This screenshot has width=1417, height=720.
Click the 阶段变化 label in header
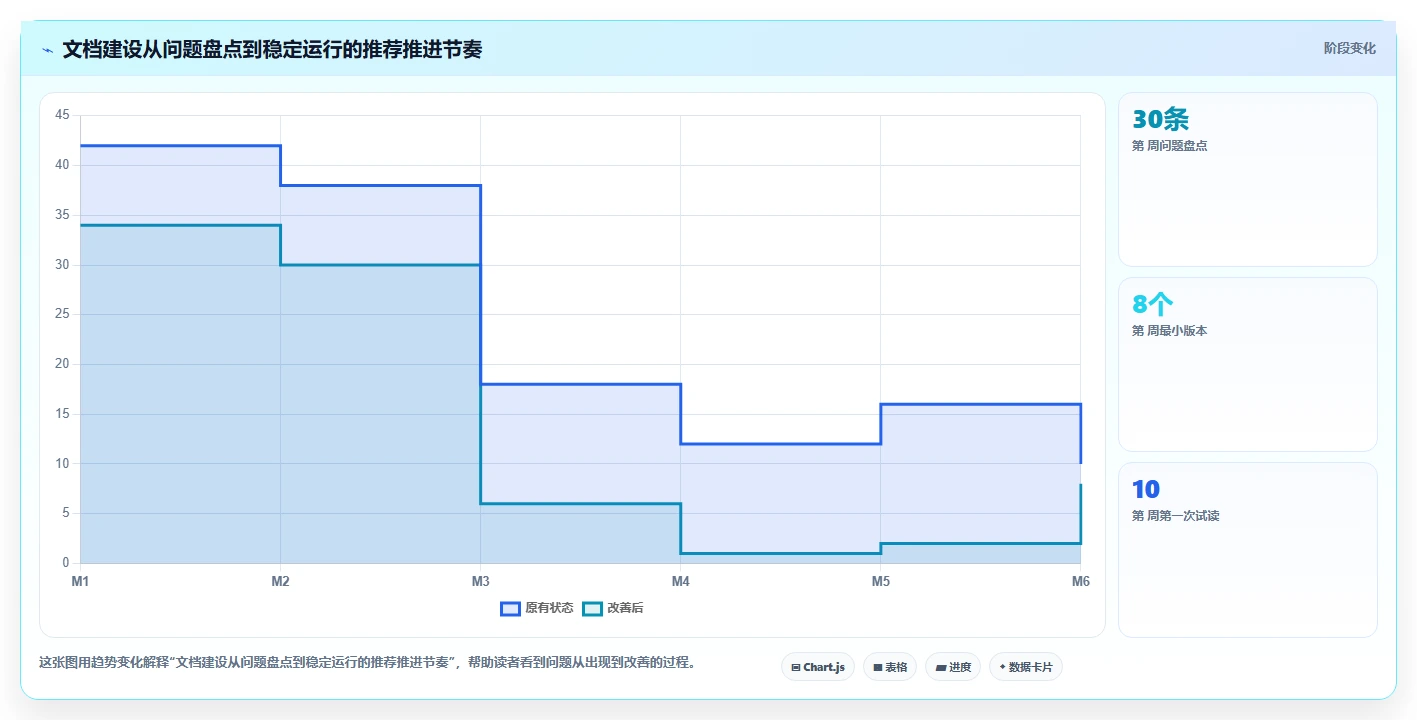tap(1349, 48)
